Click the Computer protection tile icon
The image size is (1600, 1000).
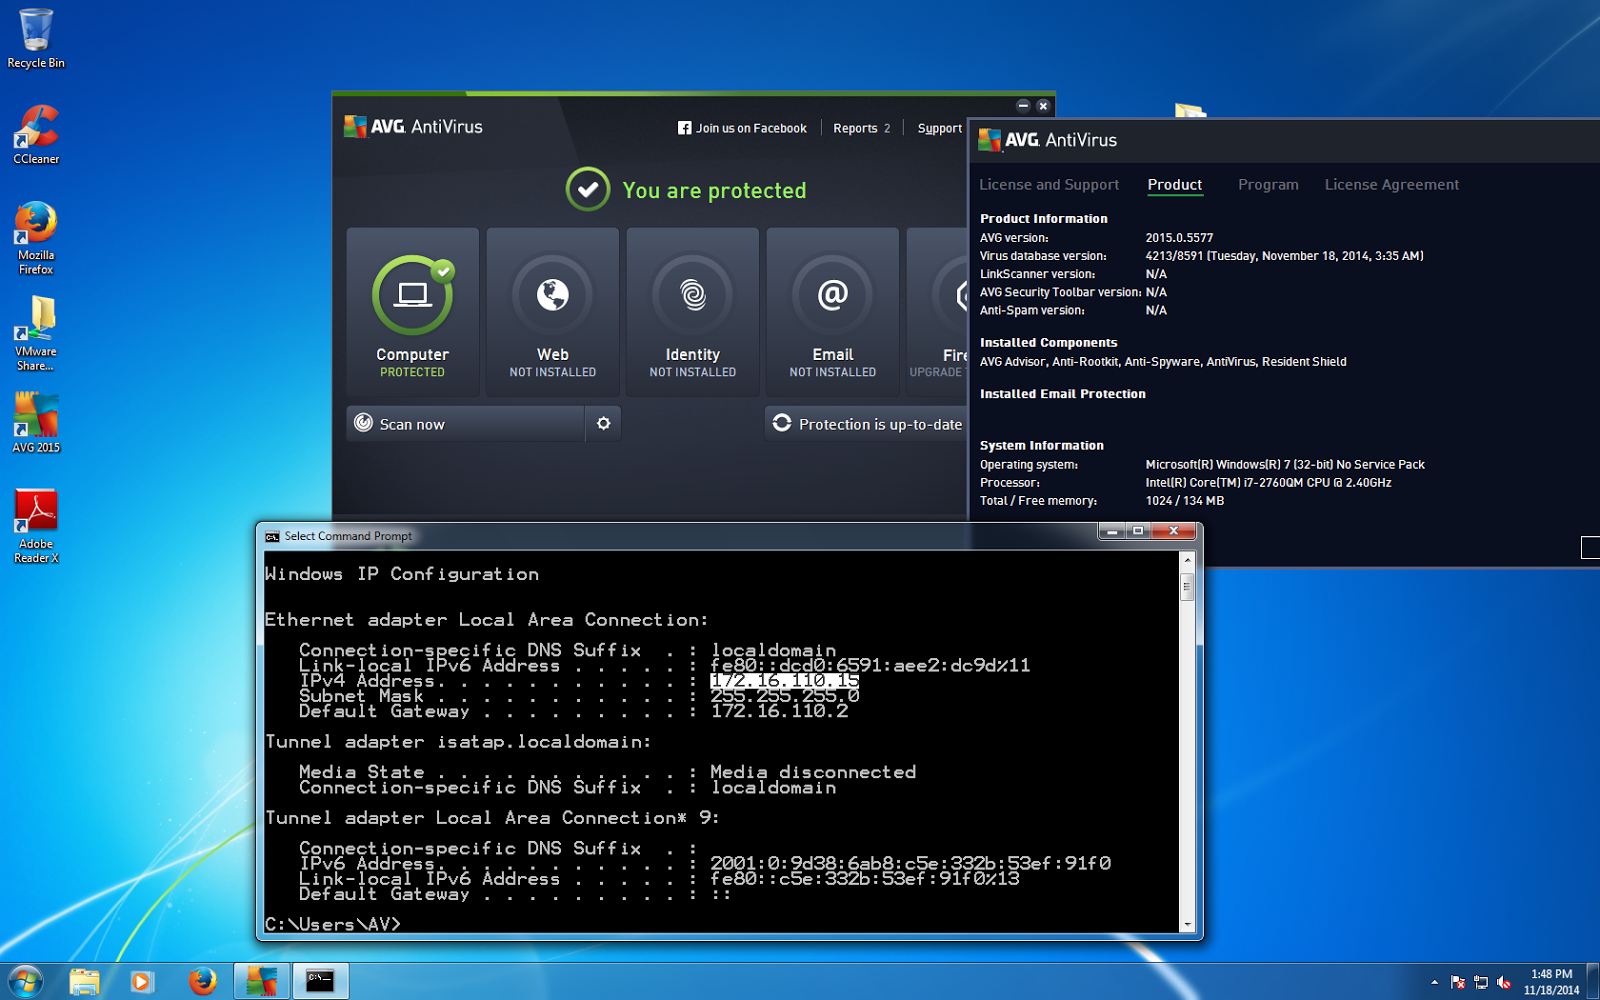pyautogui.click(x=412, y=296)
